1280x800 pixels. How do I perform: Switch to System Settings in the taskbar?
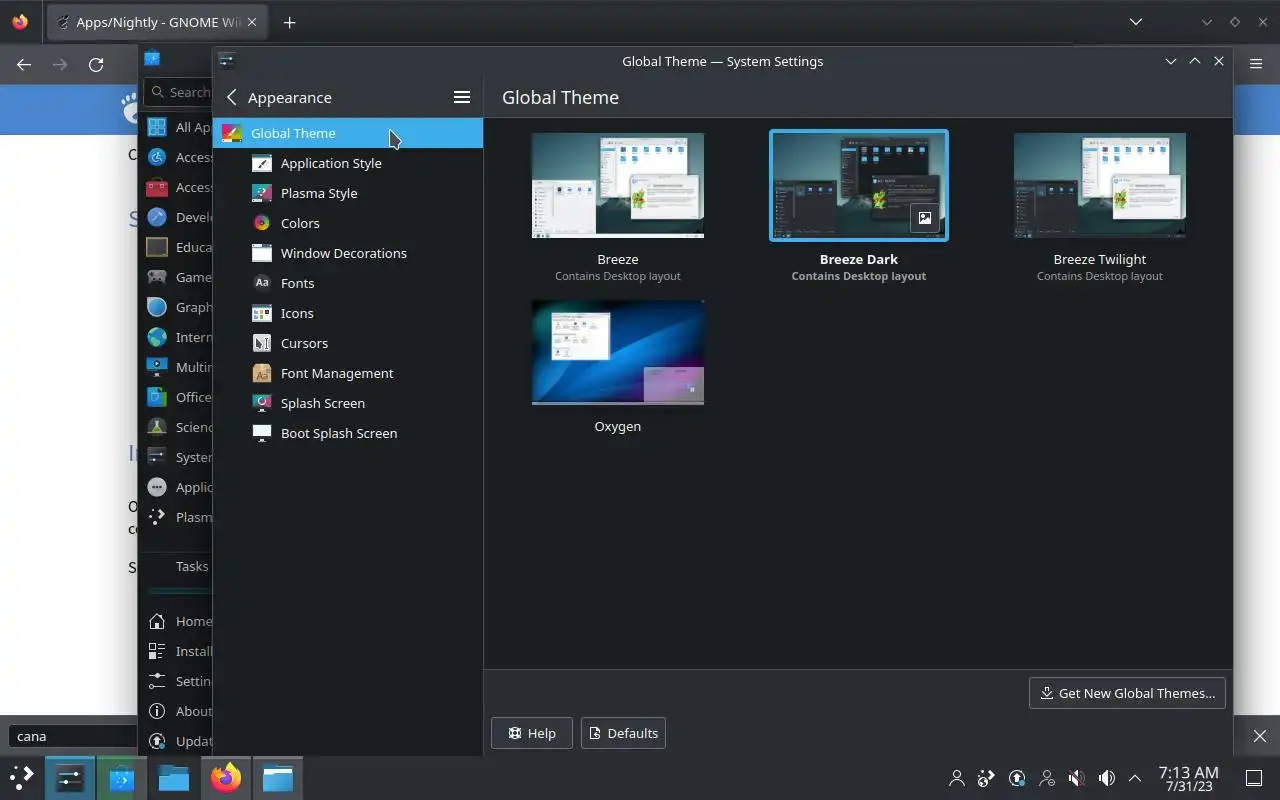pos(70,777)
